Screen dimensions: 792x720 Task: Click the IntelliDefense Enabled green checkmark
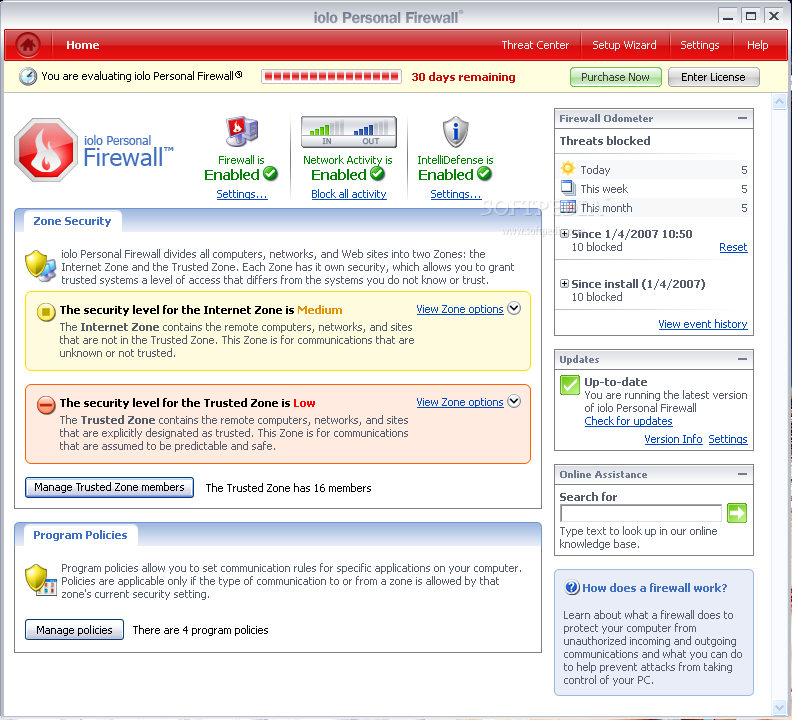pyautogui.click(x=484, y=174)
